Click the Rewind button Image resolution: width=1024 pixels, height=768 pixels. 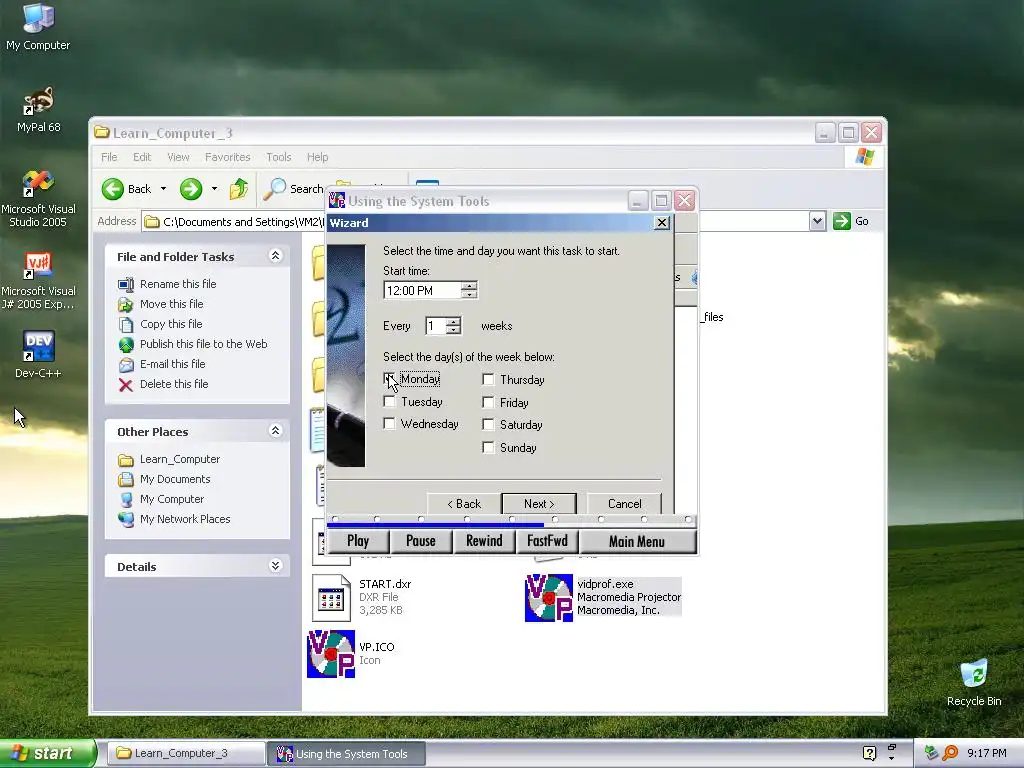point(484,541)
